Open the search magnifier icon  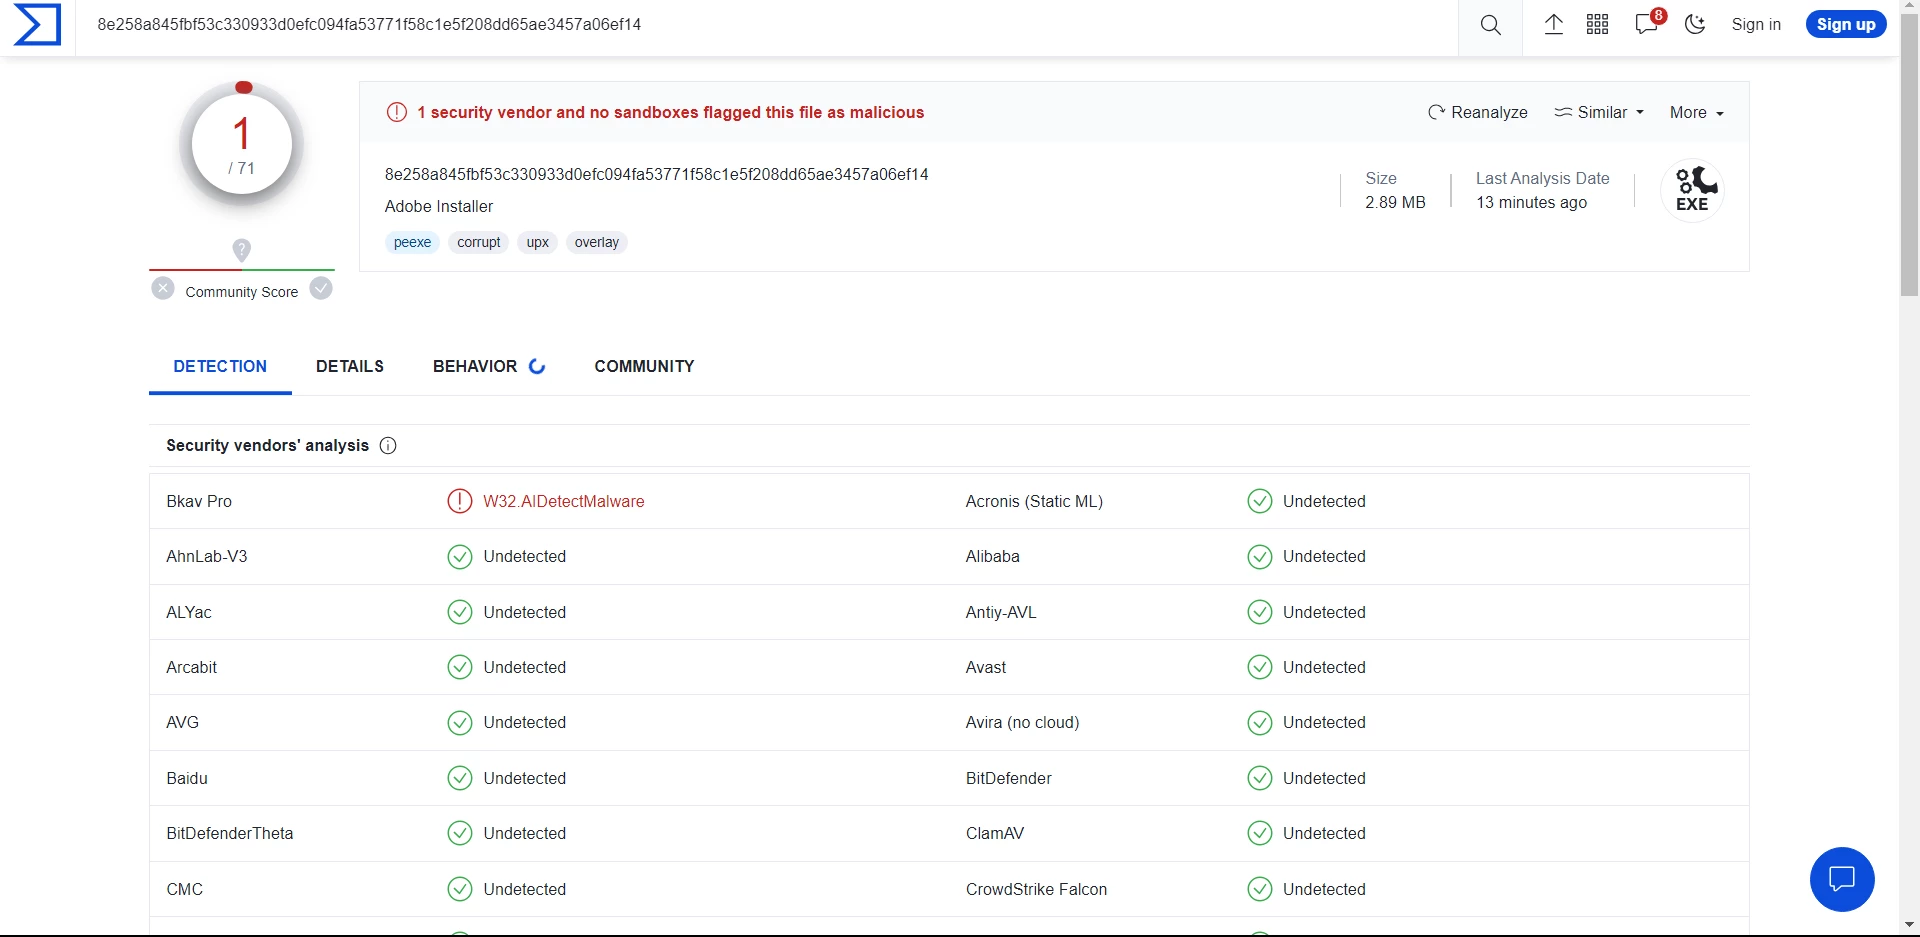pyautogui.click(x=1490, y=25)
